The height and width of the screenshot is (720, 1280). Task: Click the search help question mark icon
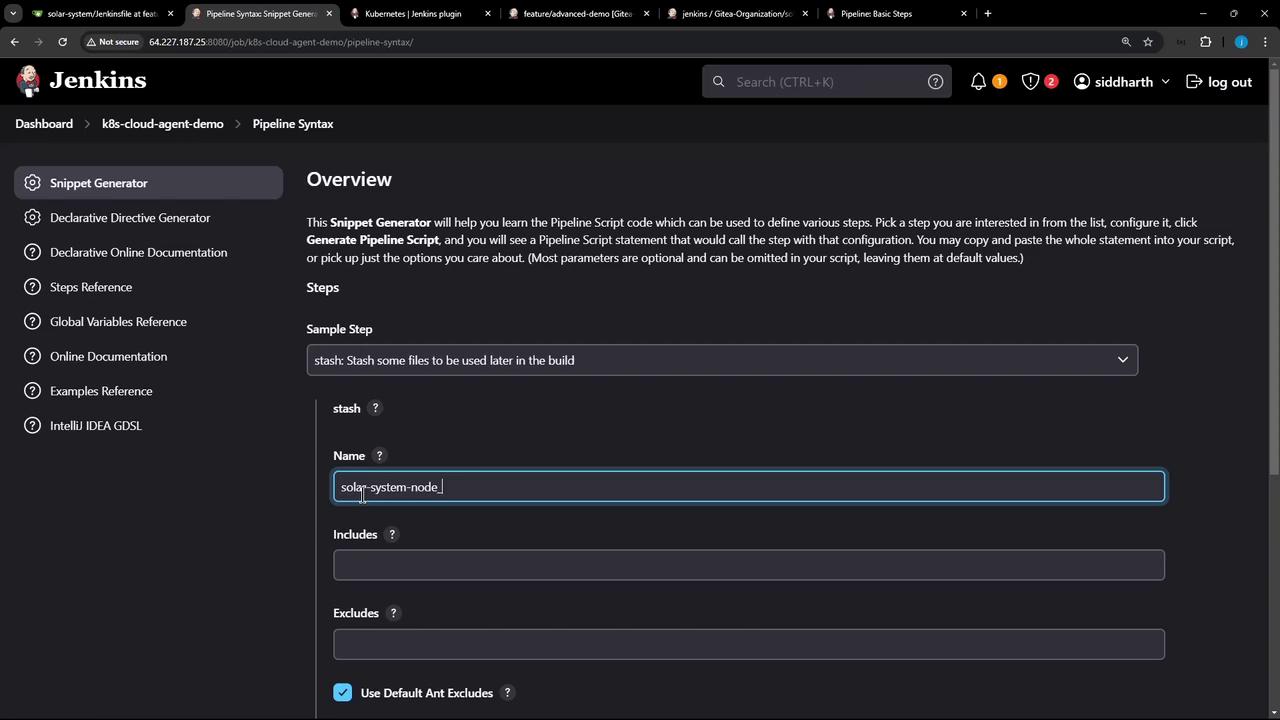pos(935,82)
